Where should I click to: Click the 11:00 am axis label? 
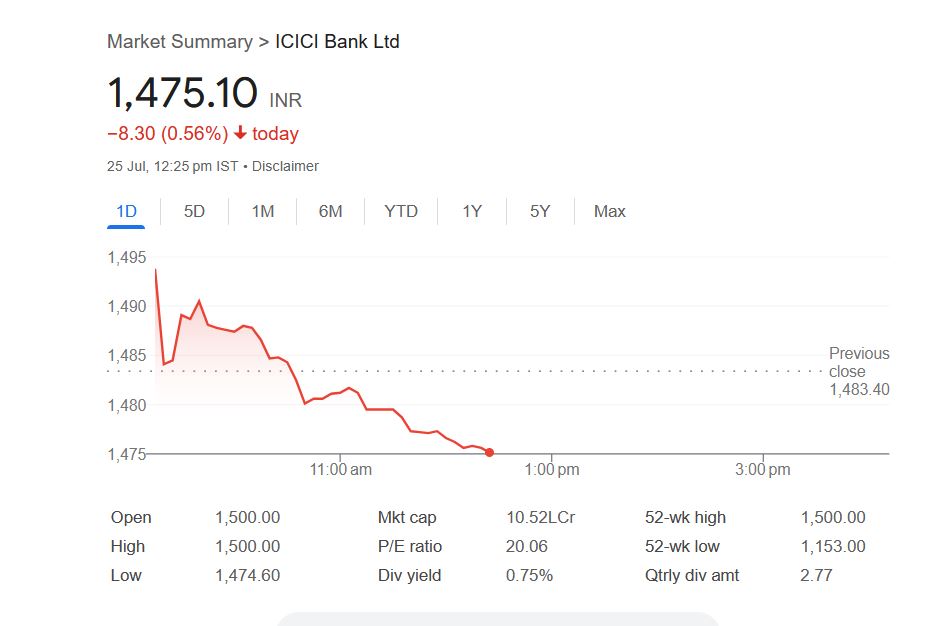click(342, 469)
